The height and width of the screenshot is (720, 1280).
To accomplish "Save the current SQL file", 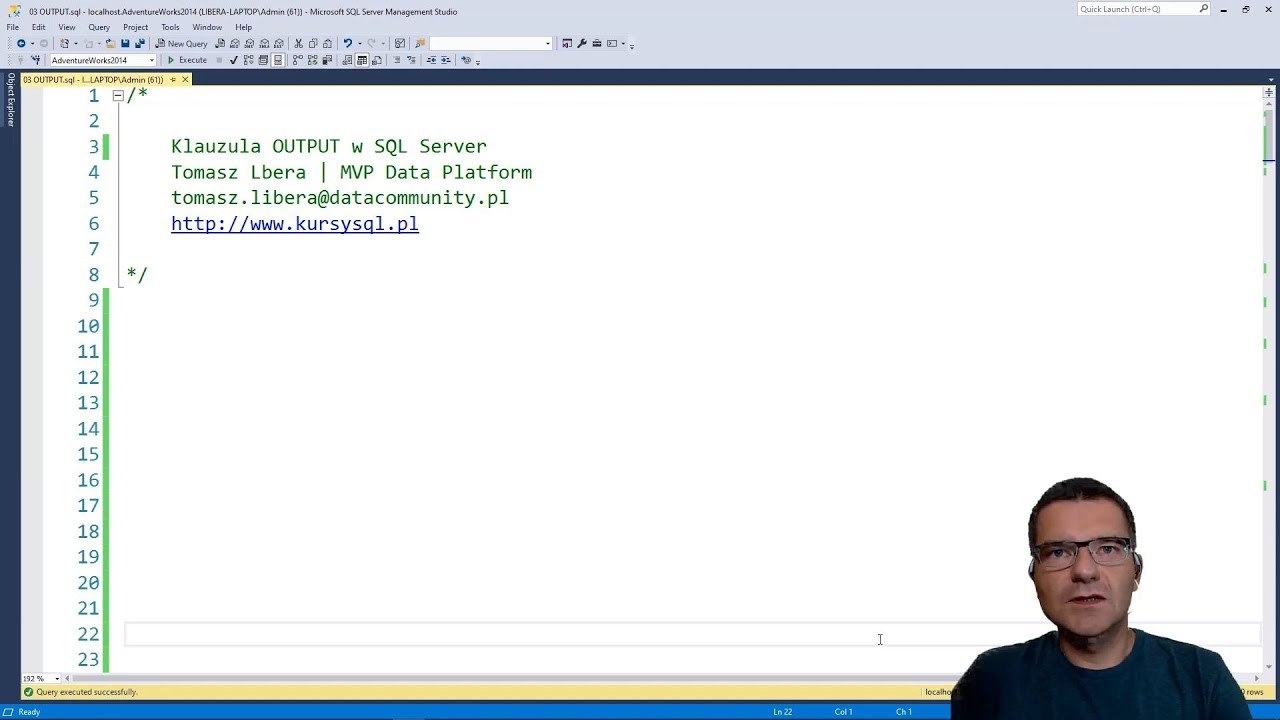I will (124, 43).
